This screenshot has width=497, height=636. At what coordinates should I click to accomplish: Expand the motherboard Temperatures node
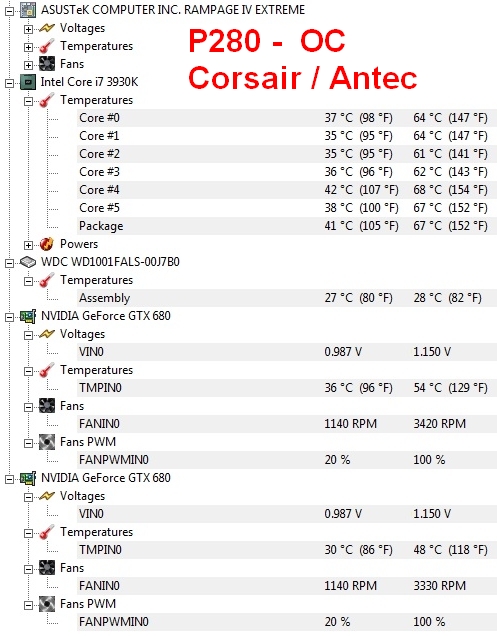coord(28,47)
